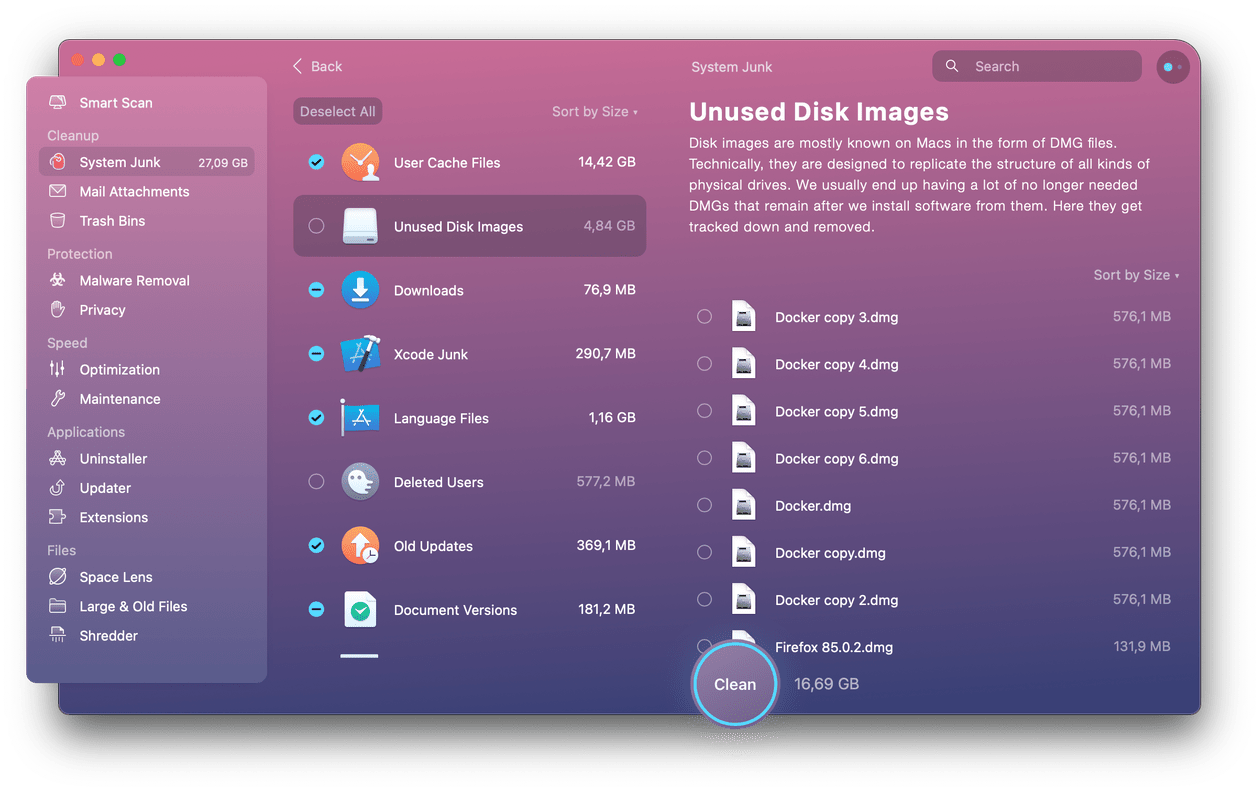Click the Old Updates icon
Screen dimensions: 1260x792
[x=361, y=546]
